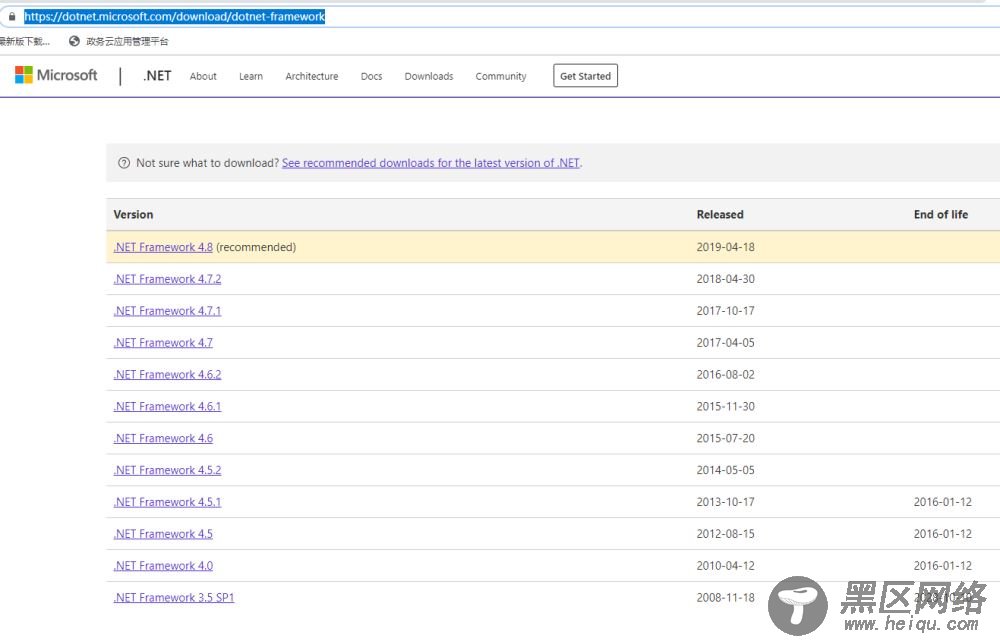Click the end of life date for .NET Framework 4.5.1
1000x641 pixels.
tap(943, 502)
